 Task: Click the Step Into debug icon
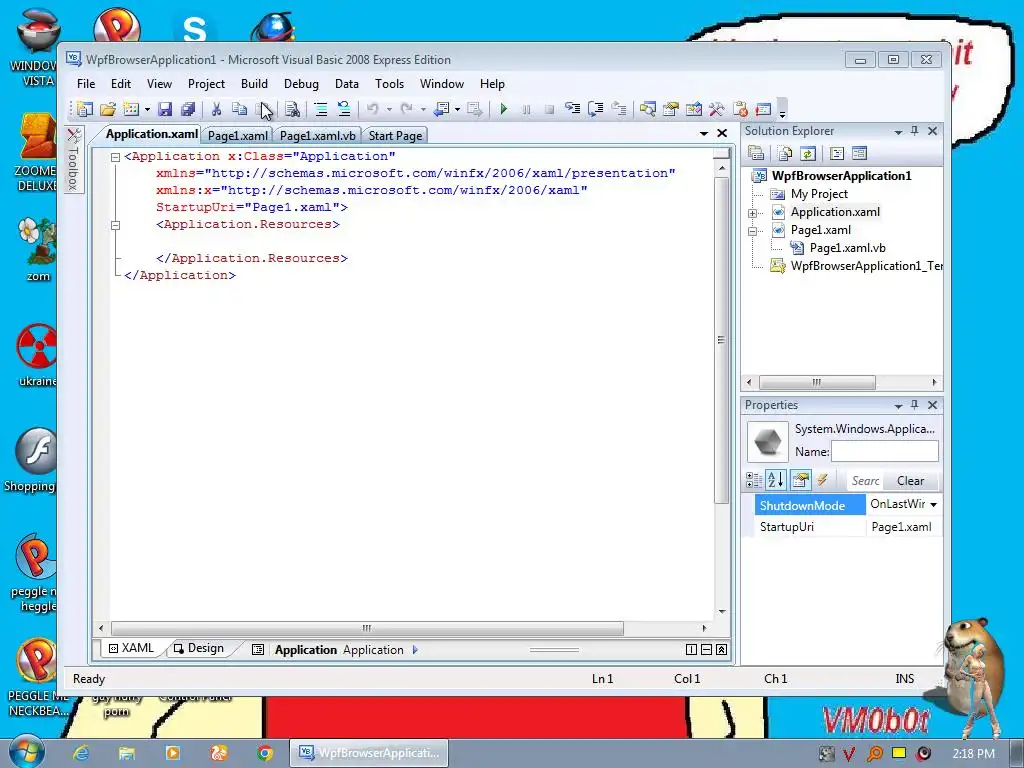click(573, 109)
